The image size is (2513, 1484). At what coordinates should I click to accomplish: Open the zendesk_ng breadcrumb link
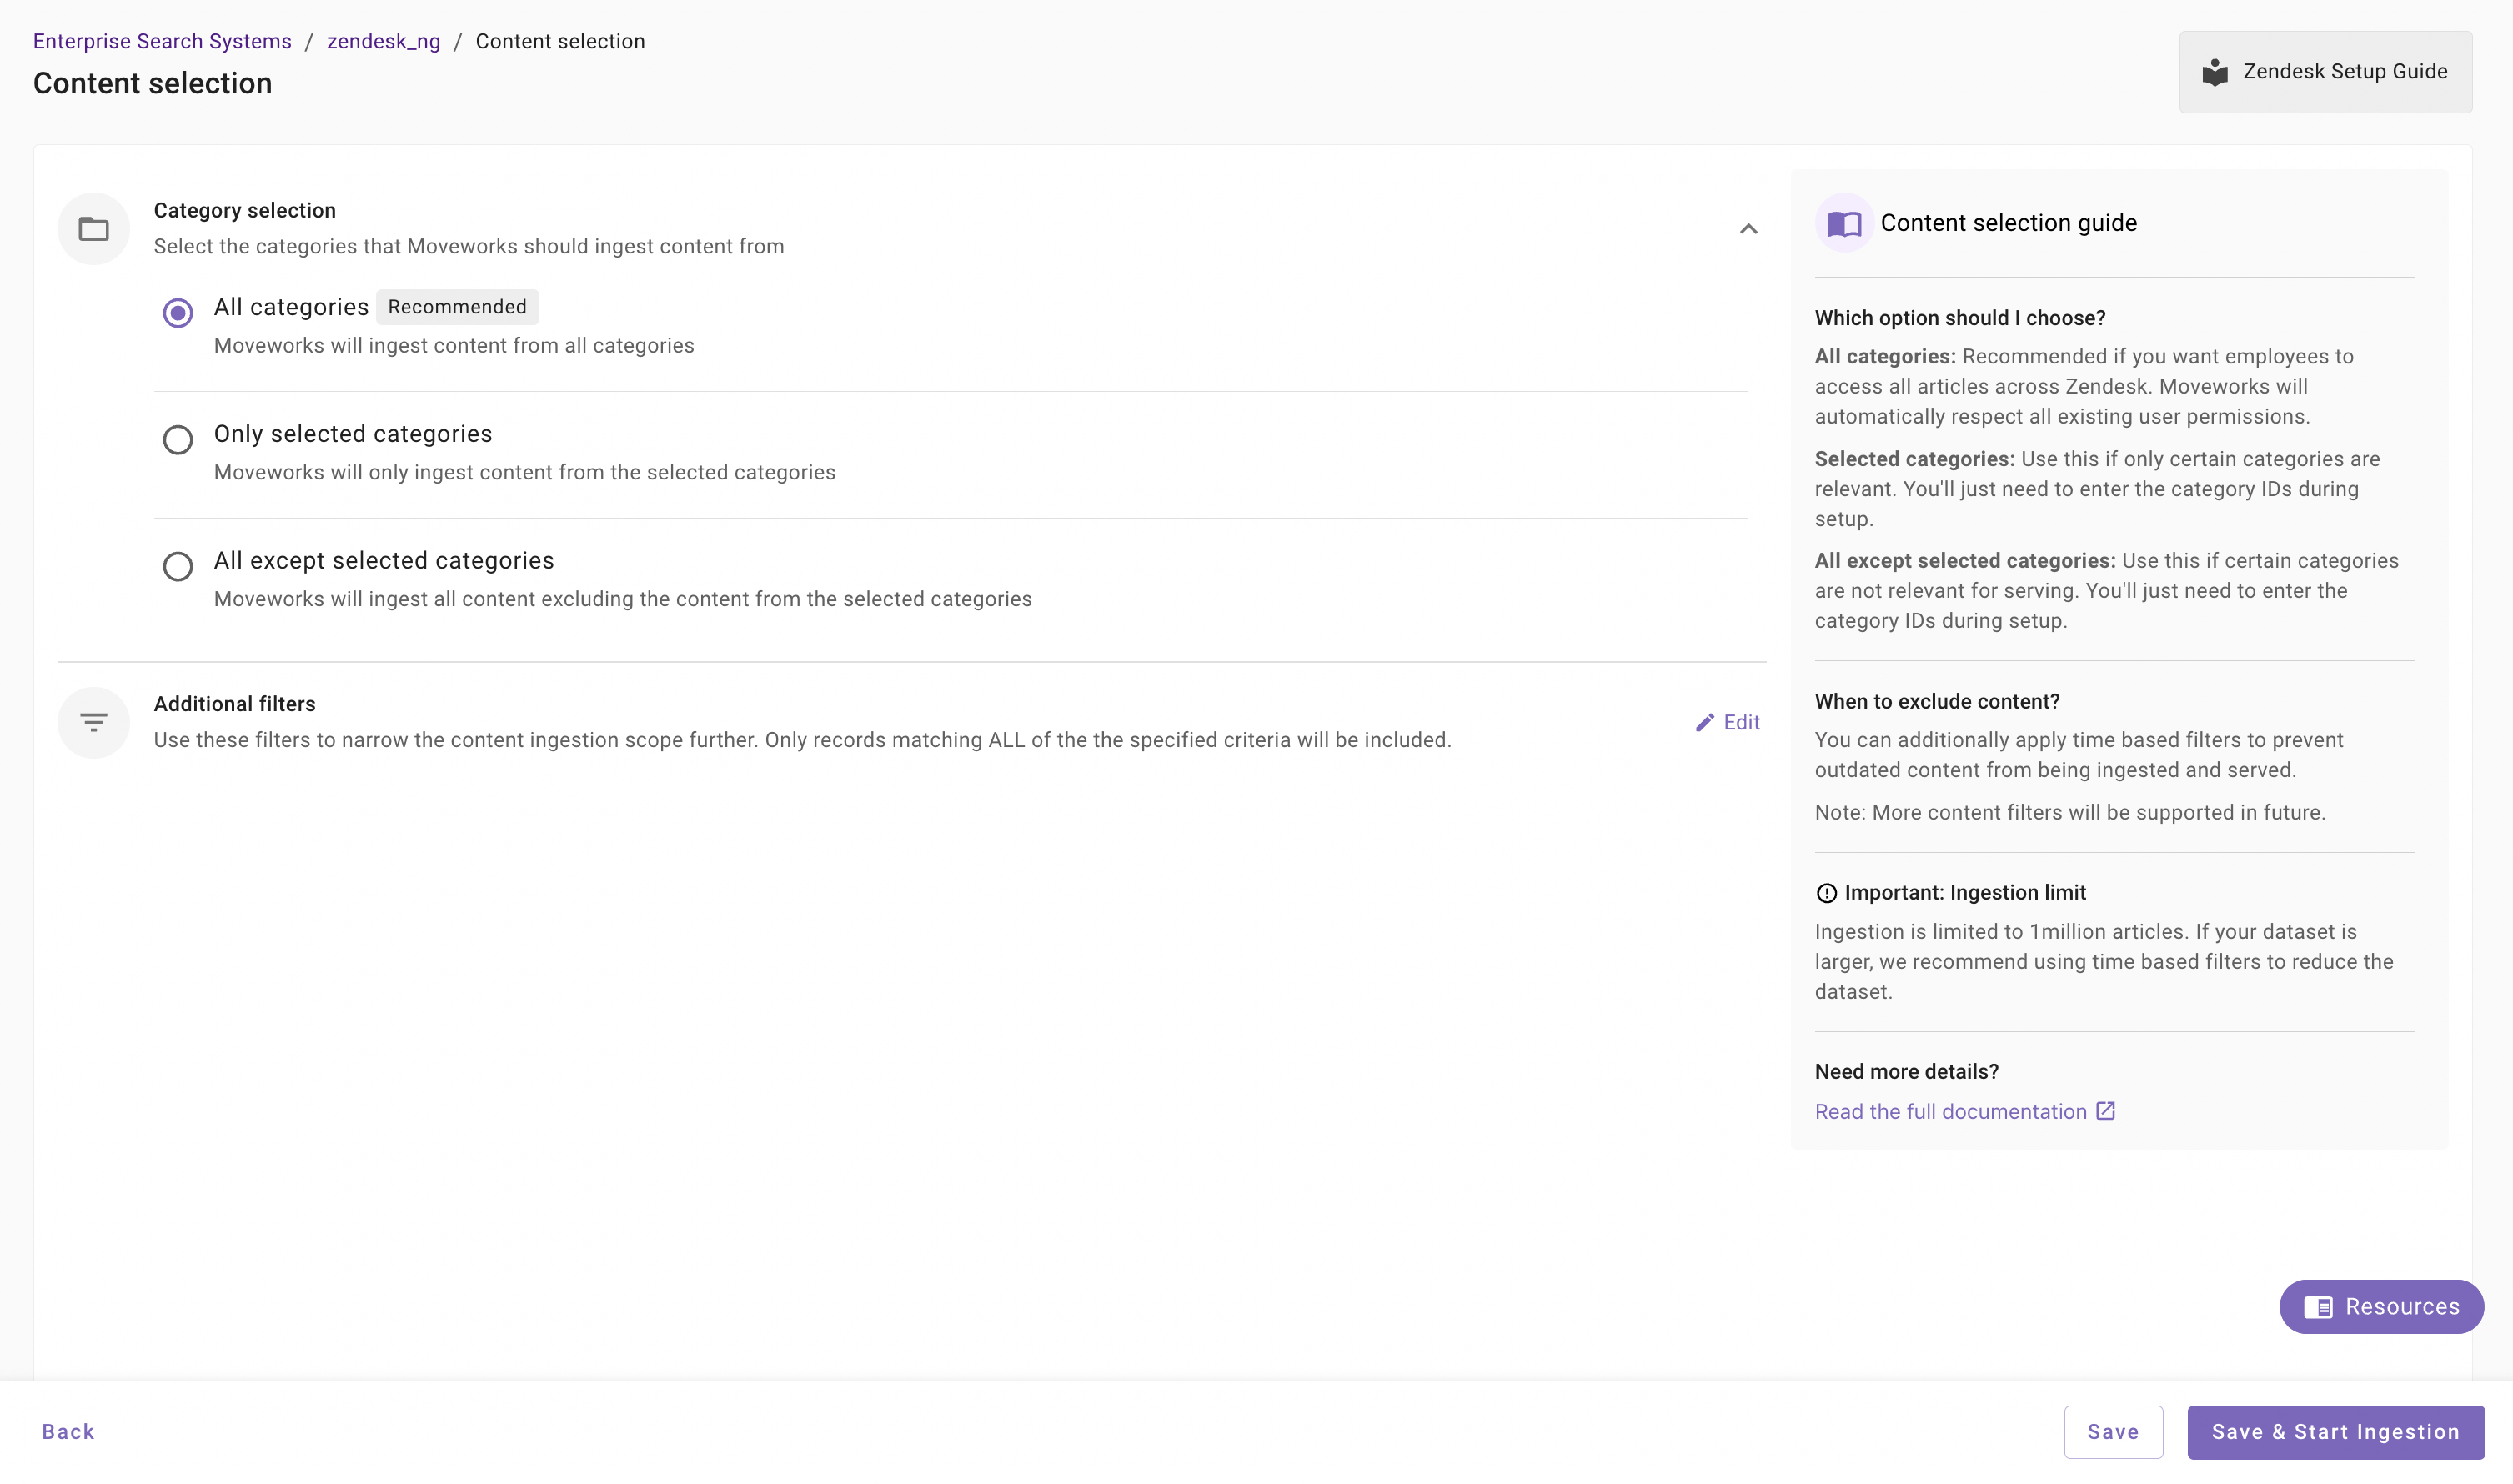383,41
